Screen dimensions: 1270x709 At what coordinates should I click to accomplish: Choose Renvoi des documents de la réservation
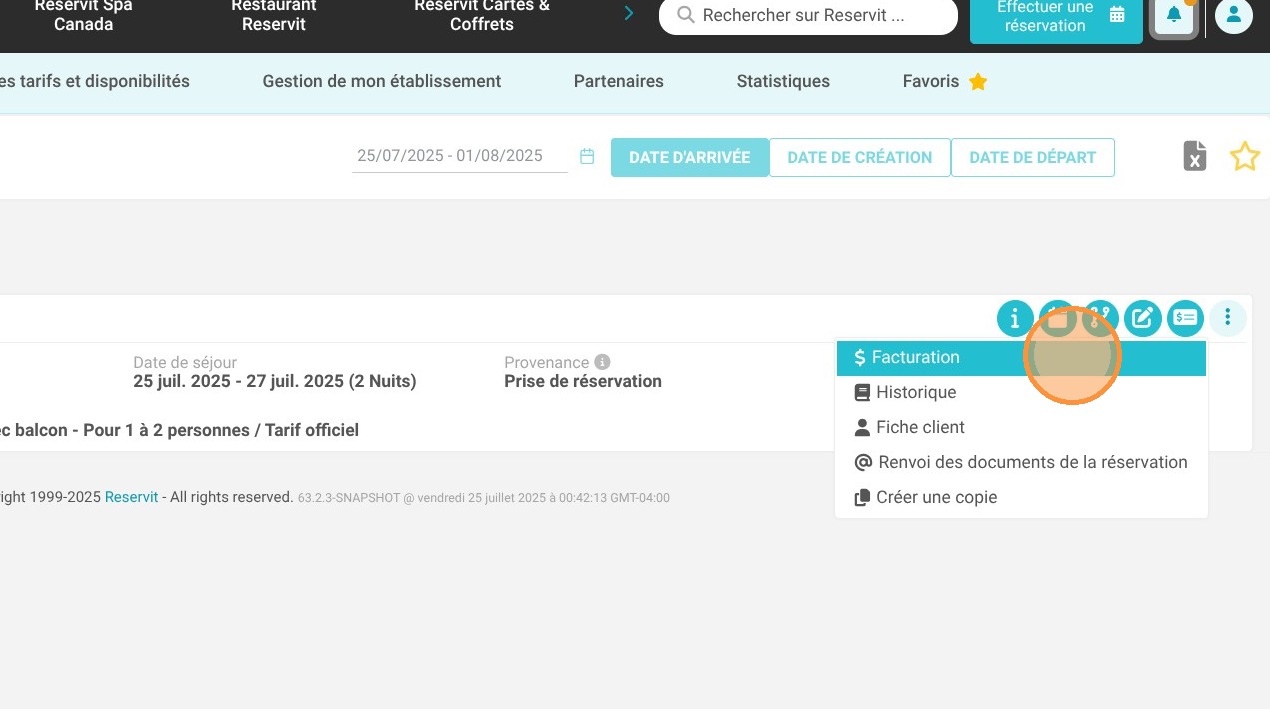[x=1021, y=462]
